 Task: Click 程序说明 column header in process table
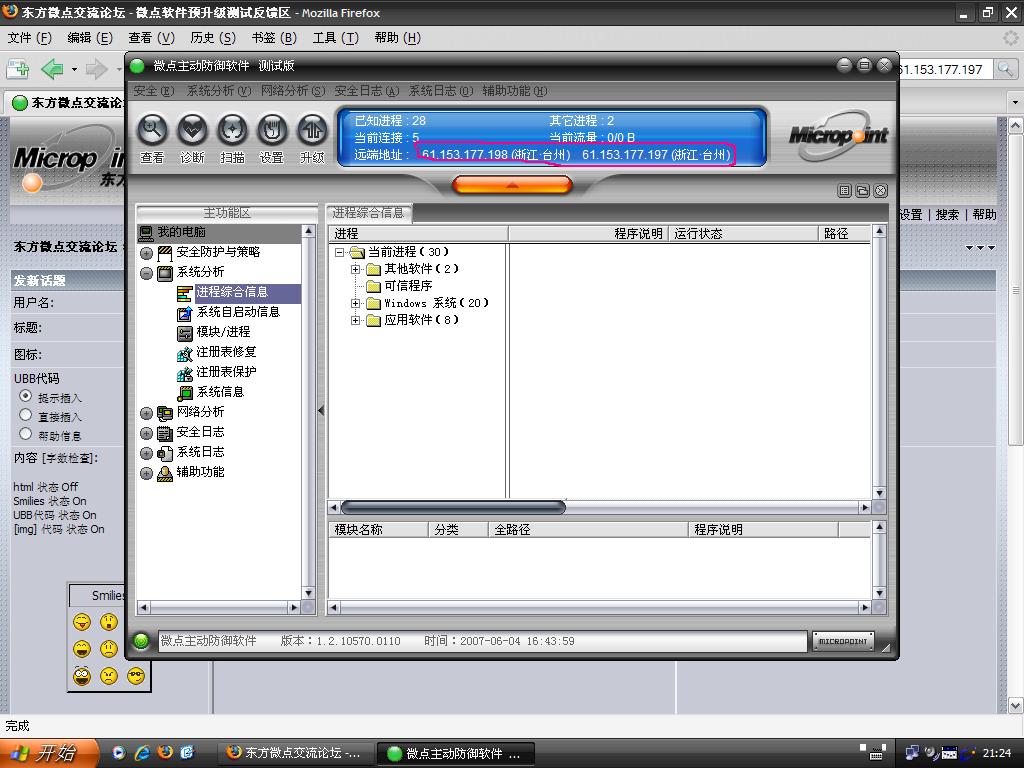coord(587,234)
